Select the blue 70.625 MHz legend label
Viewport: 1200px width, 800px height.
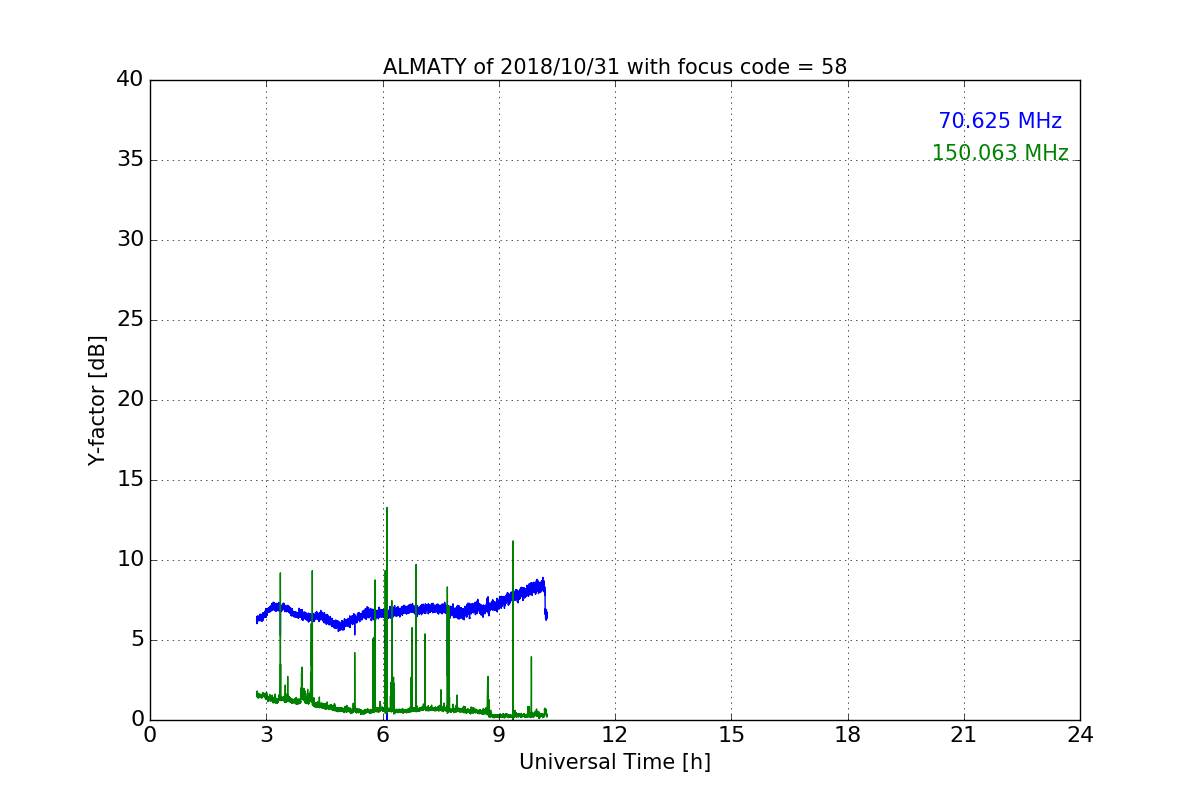point(1000,121)
